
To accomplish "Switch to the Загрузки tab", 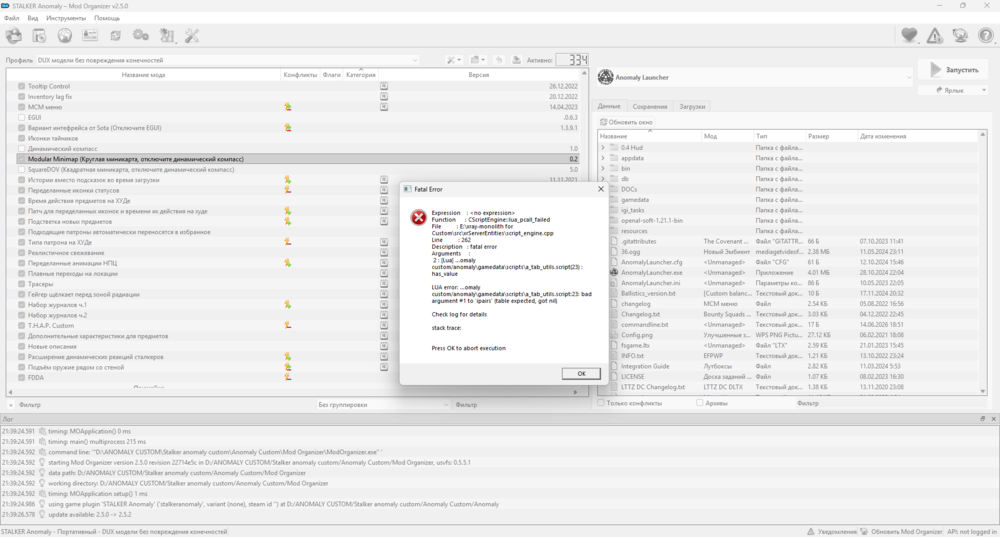I will pyautogui.click(x=692, y=107).
